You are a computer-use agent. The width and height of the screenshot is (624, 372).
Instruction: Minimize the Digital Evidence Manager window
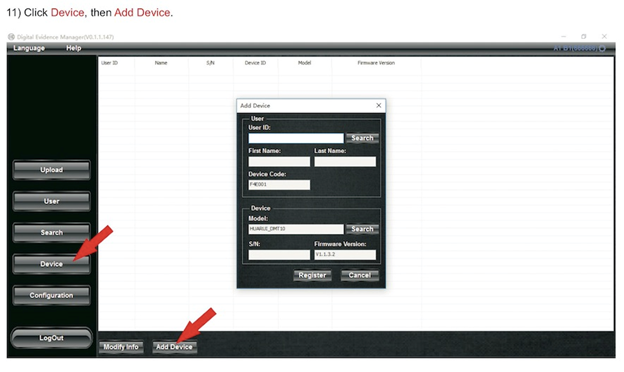point(563,36)
